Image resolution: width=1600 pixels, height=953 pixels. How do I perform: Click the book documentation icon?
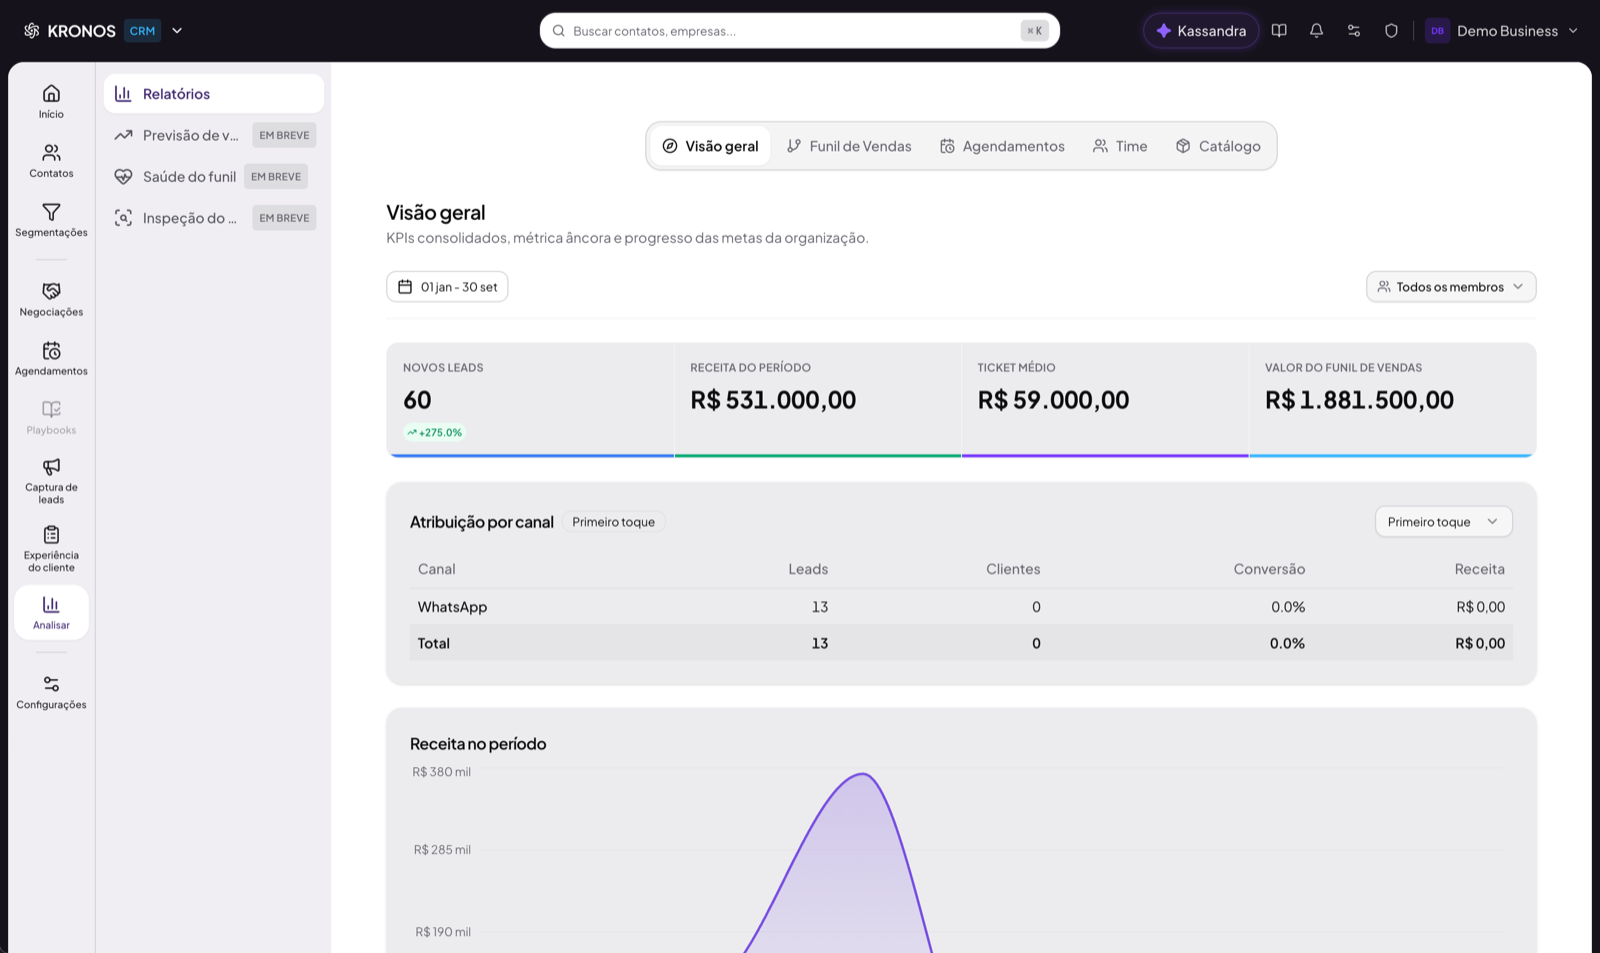tap(1279, 31)
